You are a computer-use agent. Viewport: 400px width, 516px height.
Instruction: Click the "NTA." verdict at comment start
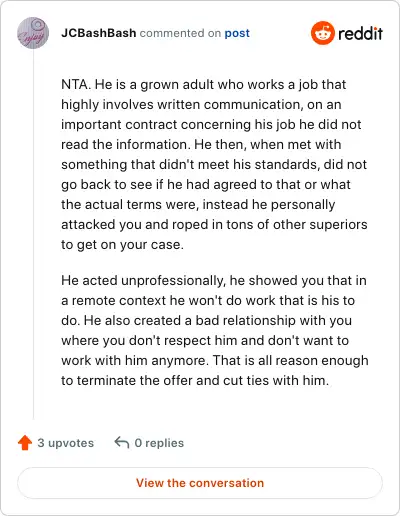coord(76,84)
